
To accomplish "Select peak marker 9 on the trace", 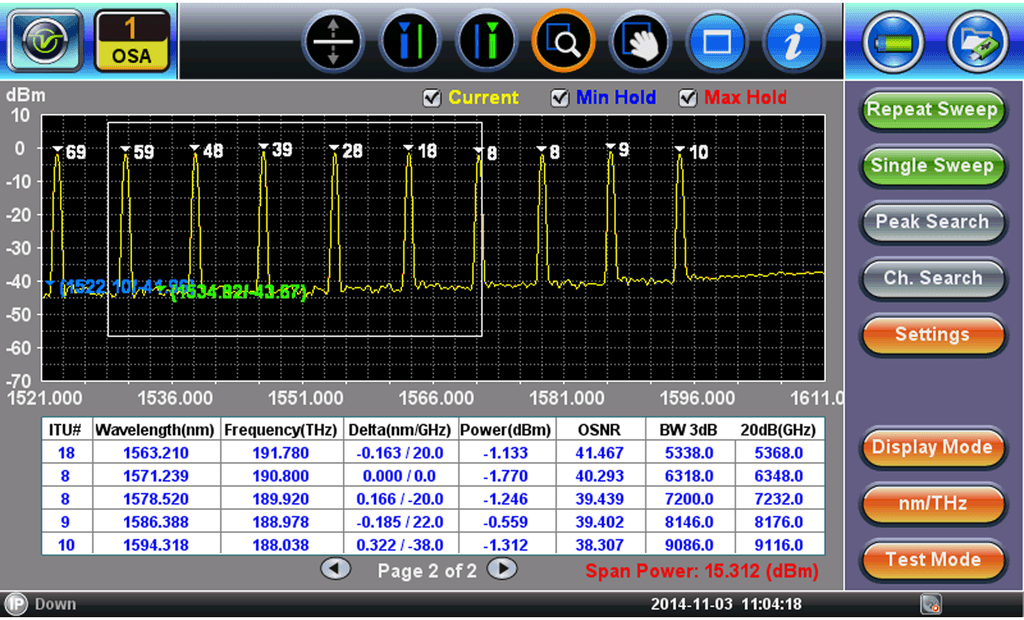I will tap(617, 150).
